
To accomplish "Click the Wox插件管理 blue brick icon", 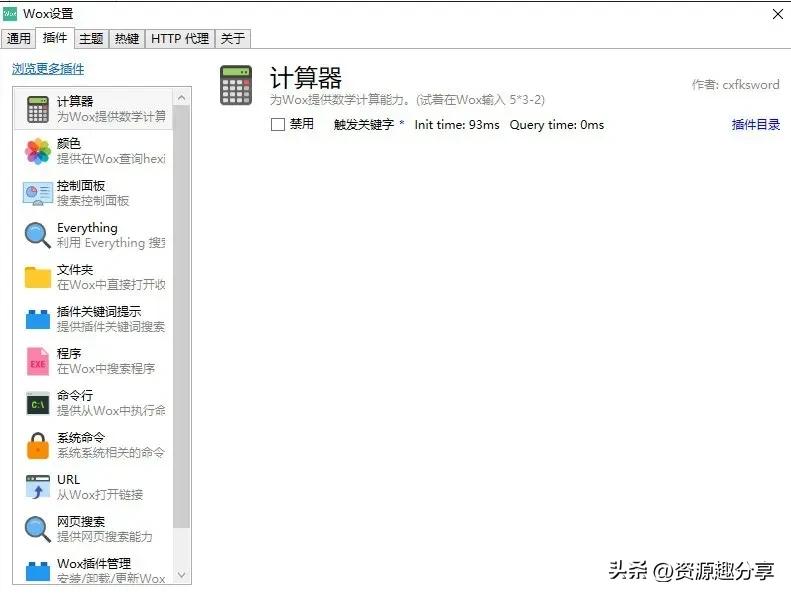I will pyautogui.click(x=38, y=571).
